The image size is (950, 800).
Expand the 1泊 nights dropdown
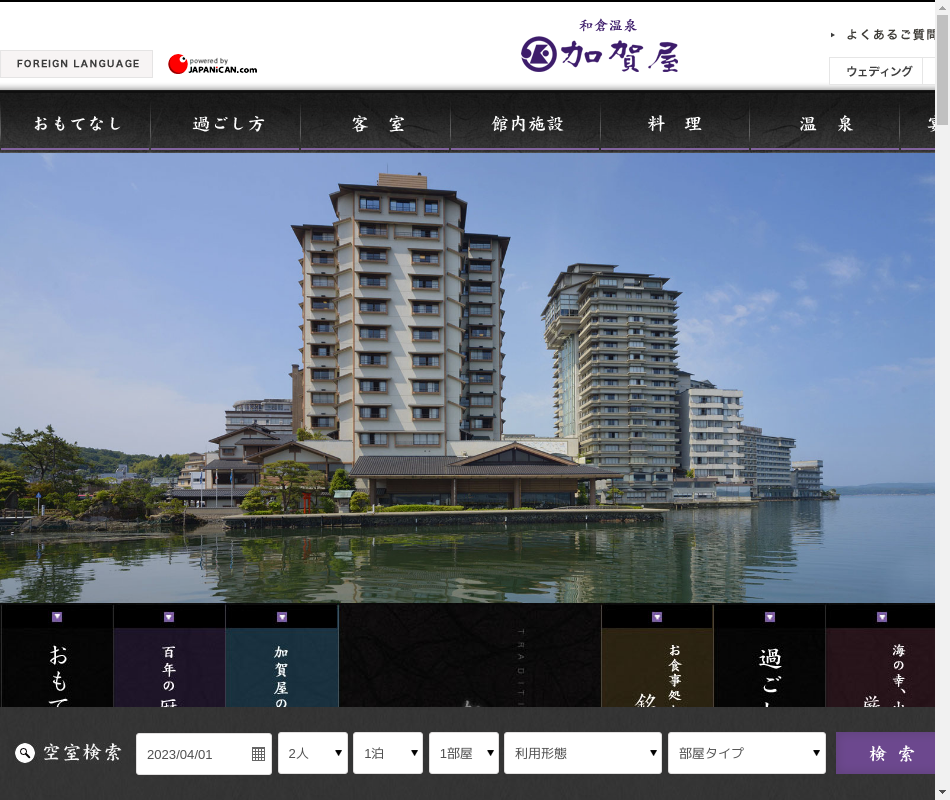pyautogui.click(x=388, y=753)
